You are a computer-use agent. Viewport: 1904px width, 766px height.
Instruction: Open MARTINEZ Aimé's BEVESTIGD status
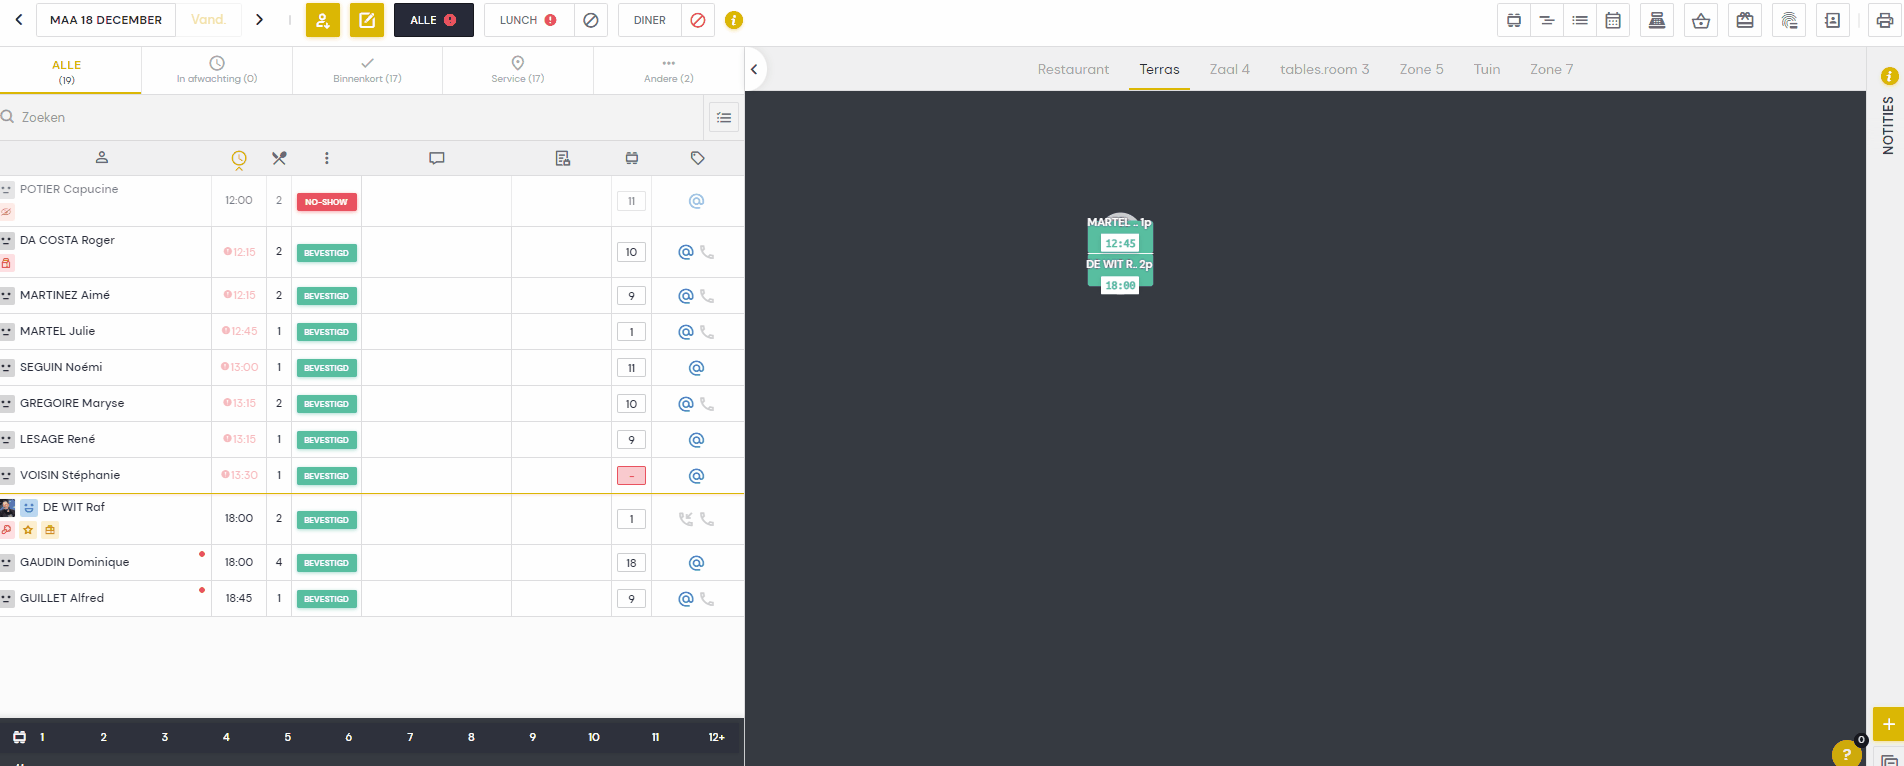327,296
